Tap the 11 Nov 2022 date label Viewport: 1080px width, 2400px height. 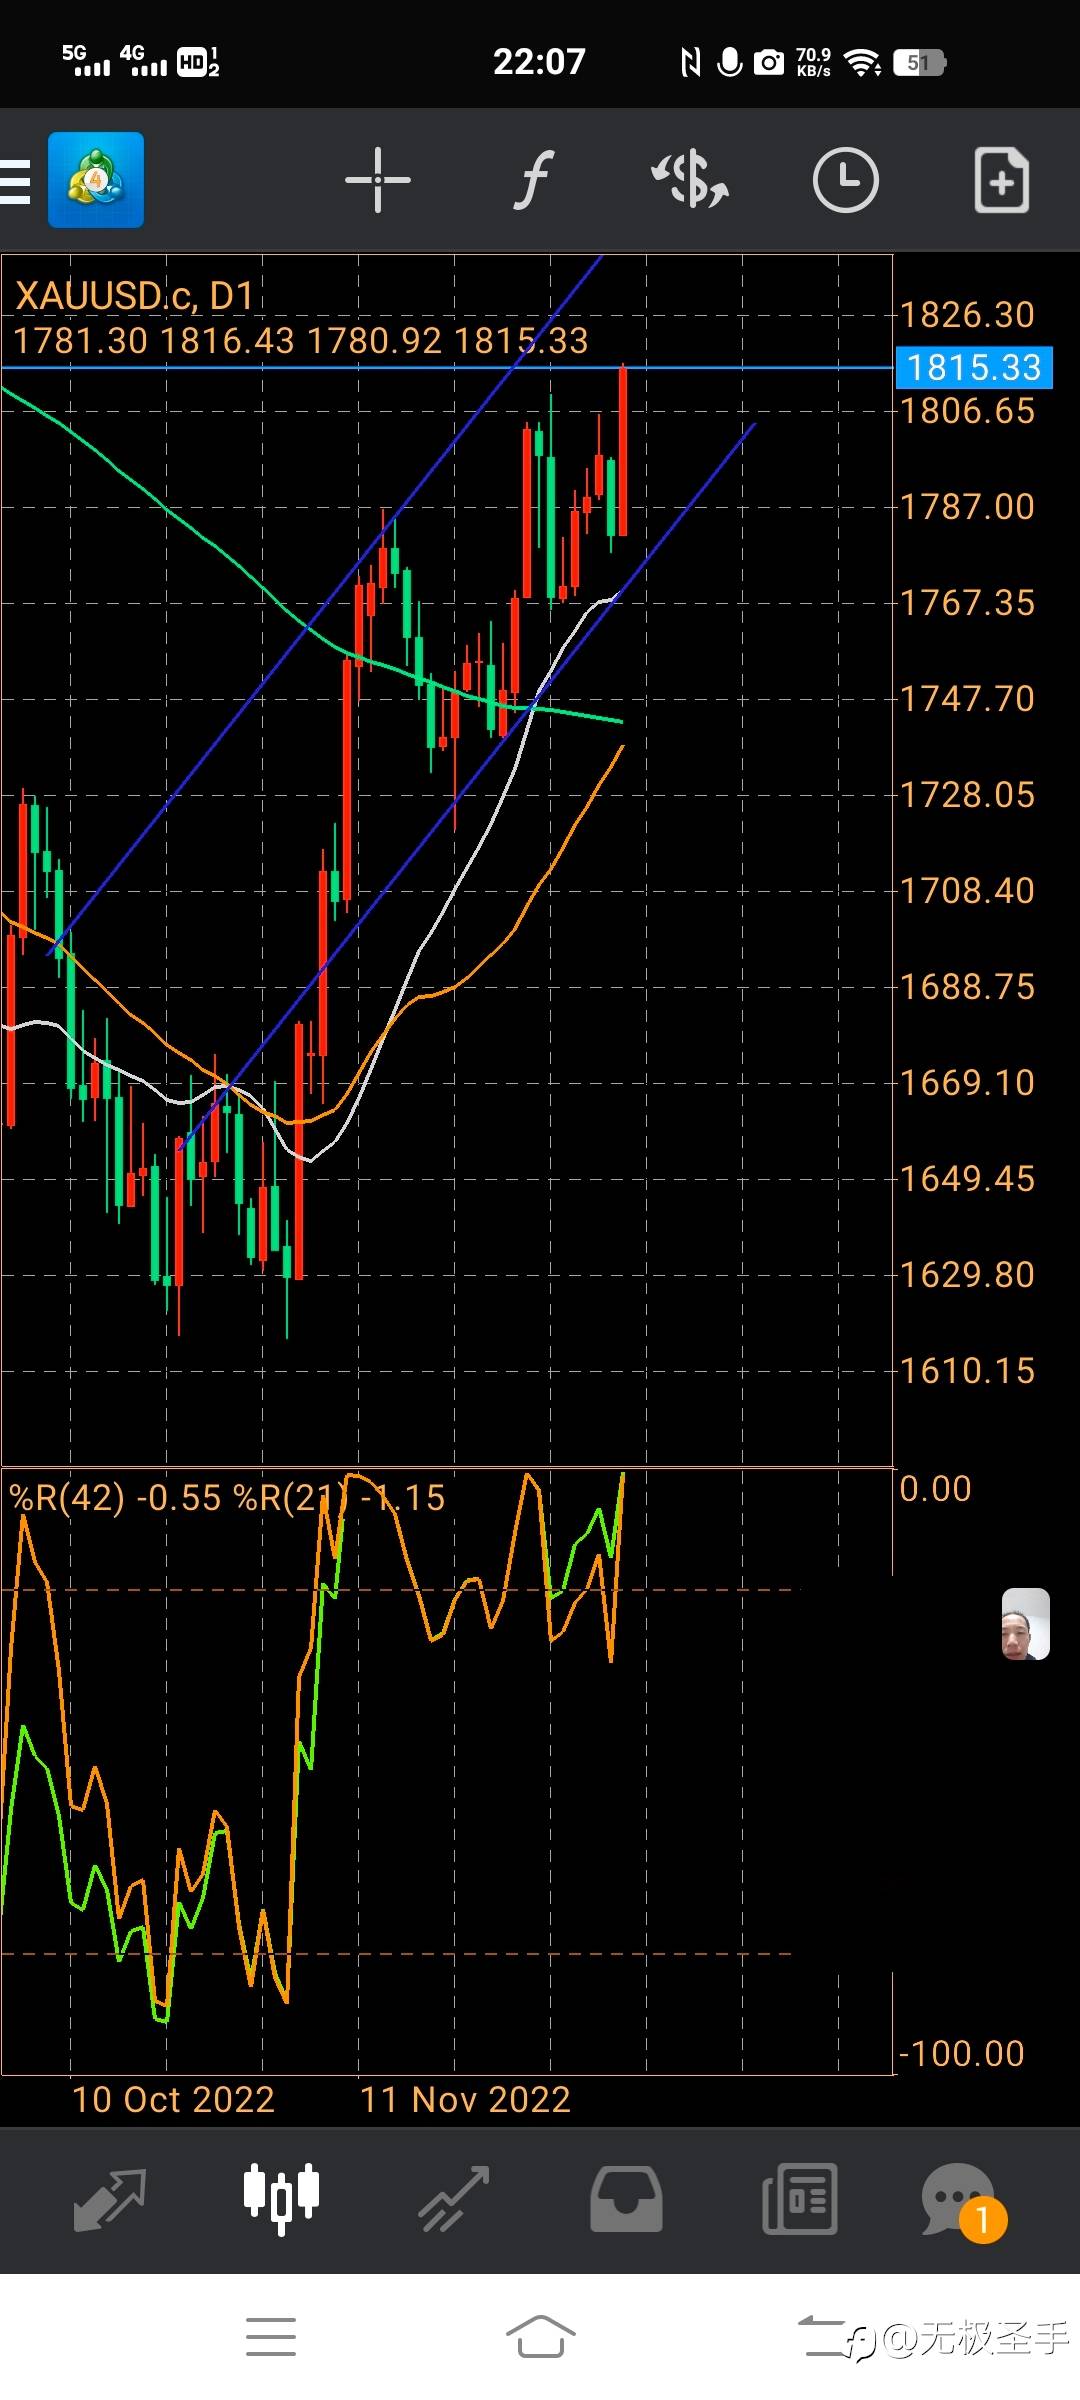(465, 2099)
